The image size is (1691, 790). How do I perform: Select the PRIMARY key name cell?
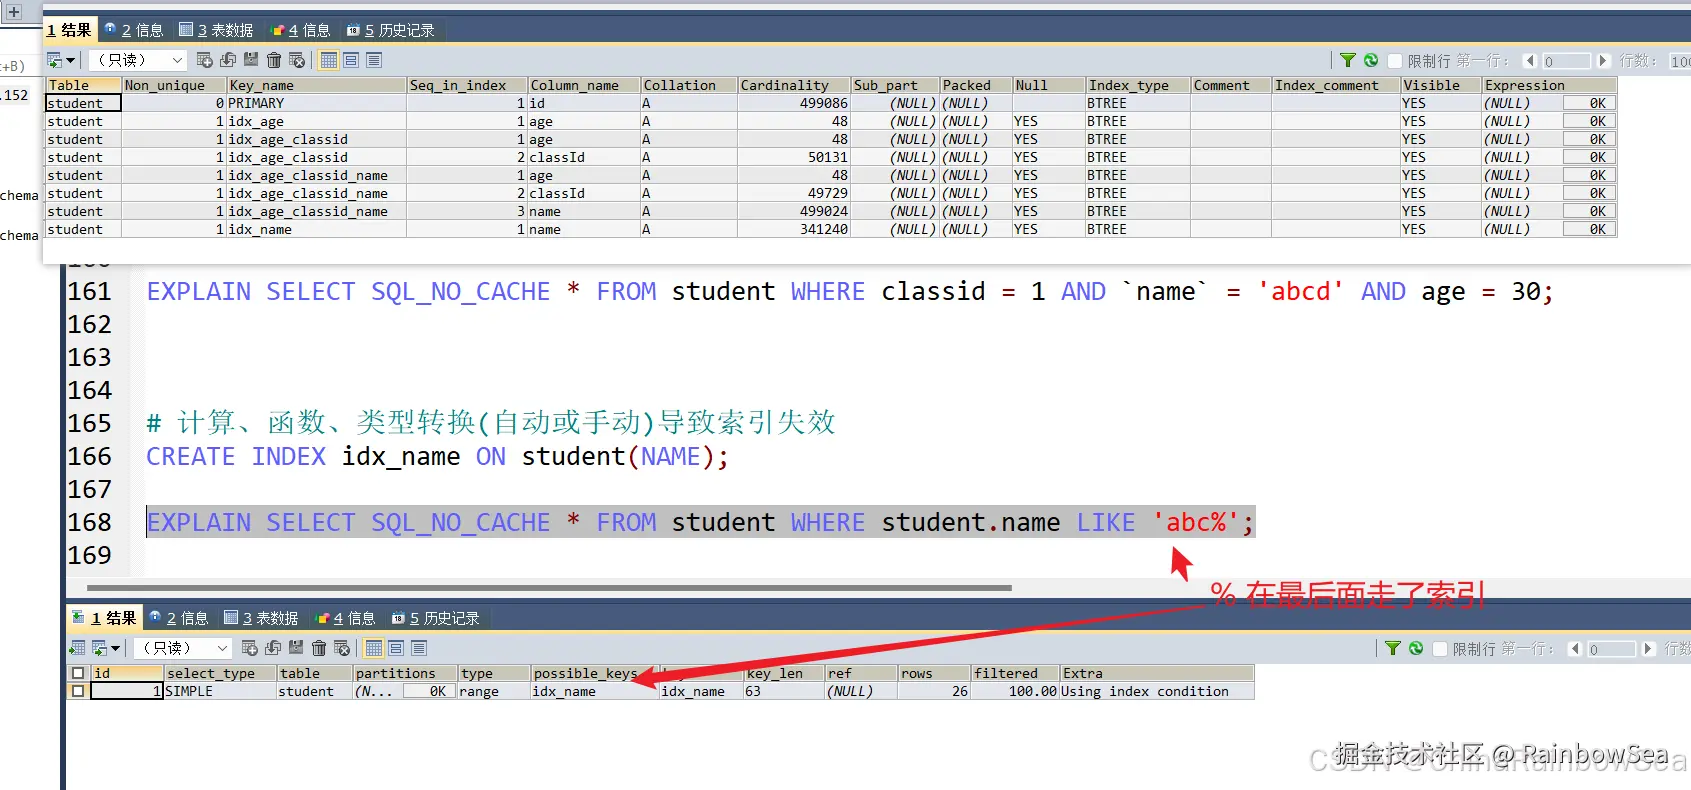pos(316,103)
